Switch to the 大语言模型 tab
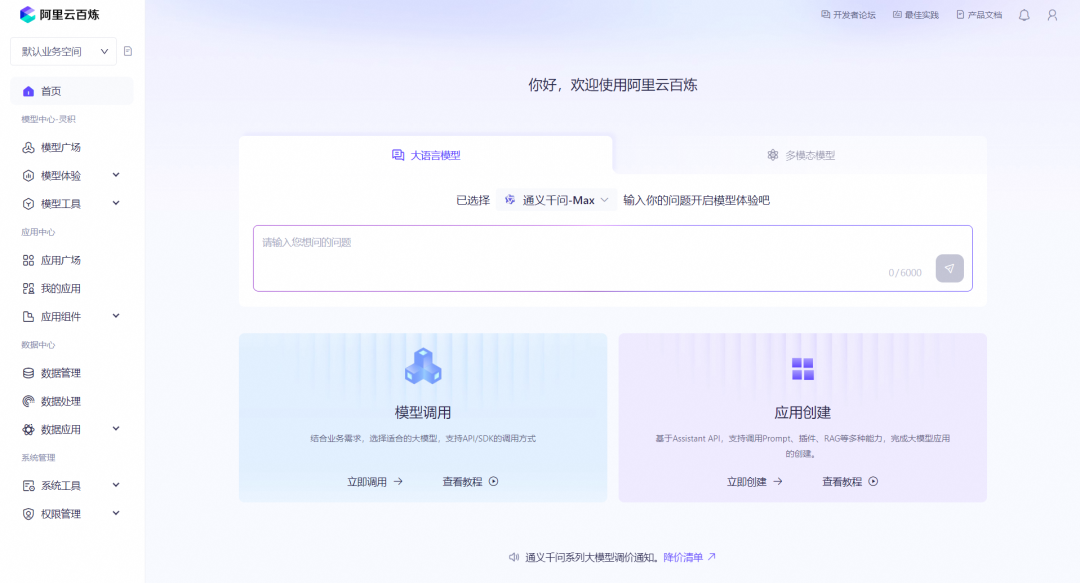This screenshot has width=1080, height=583. [426, 155]
